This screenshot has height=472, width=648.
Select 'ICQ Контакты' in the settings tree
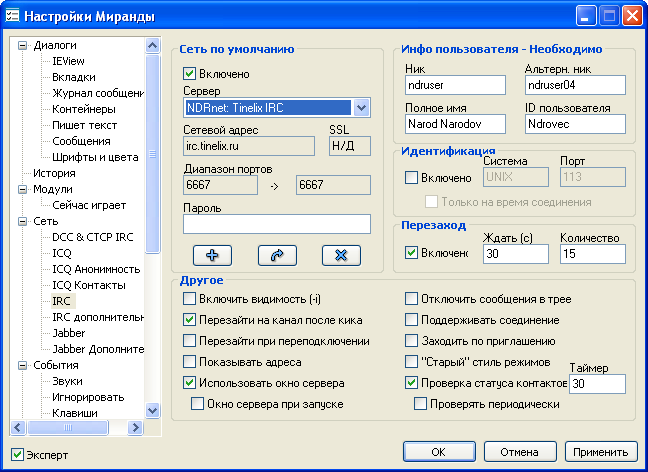tap(89, 285)
